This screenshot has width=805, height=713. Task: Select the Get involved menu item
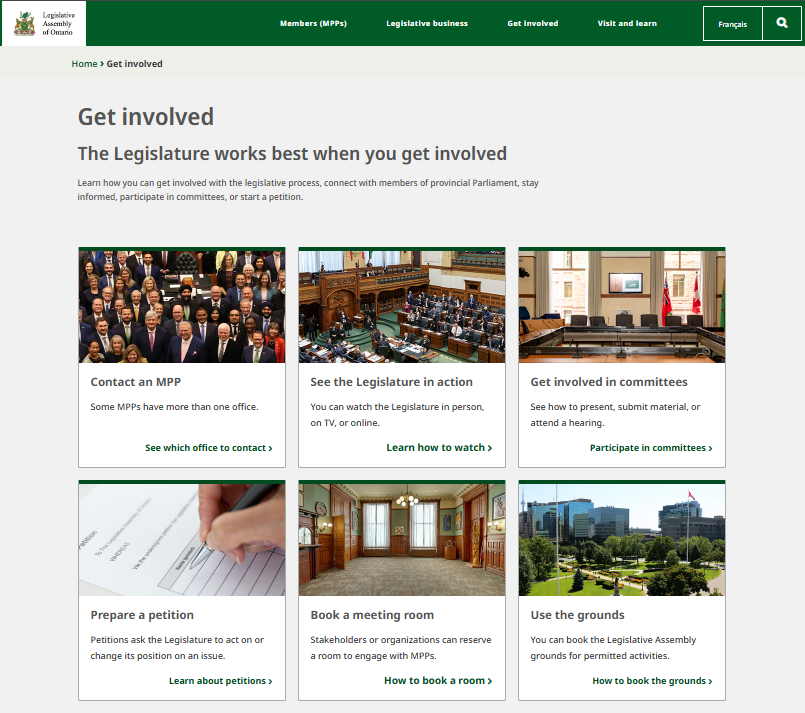[x=532, y=23]
